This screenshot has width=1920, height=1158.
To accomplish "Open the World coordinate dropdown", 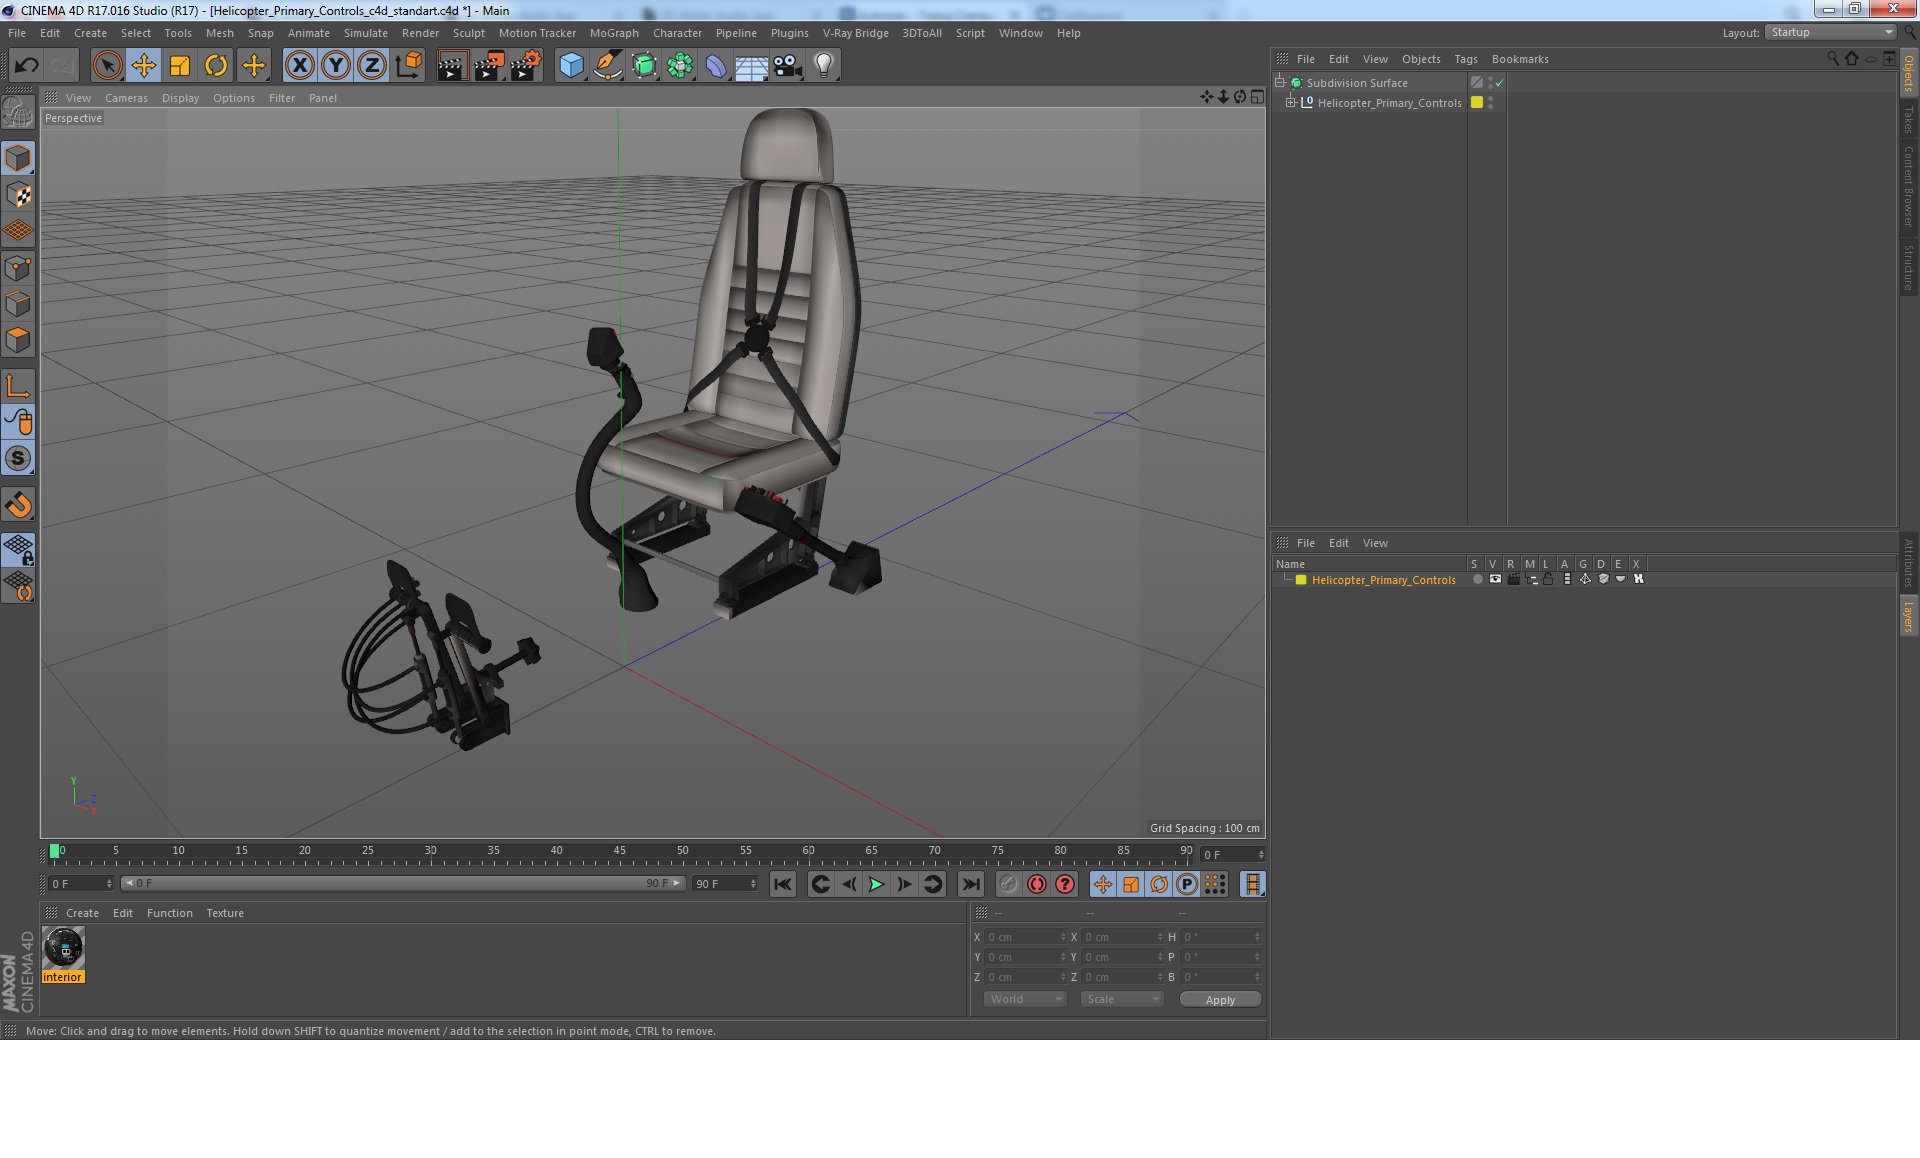I will click(x=1025, y=1000).
